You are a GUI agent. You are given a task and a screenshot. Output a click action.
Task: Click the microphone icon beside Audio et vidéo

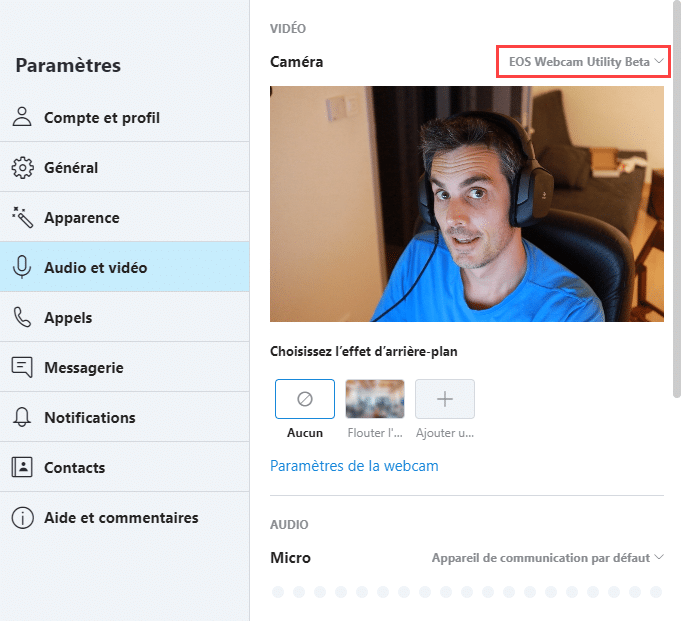tap(22, 267)
